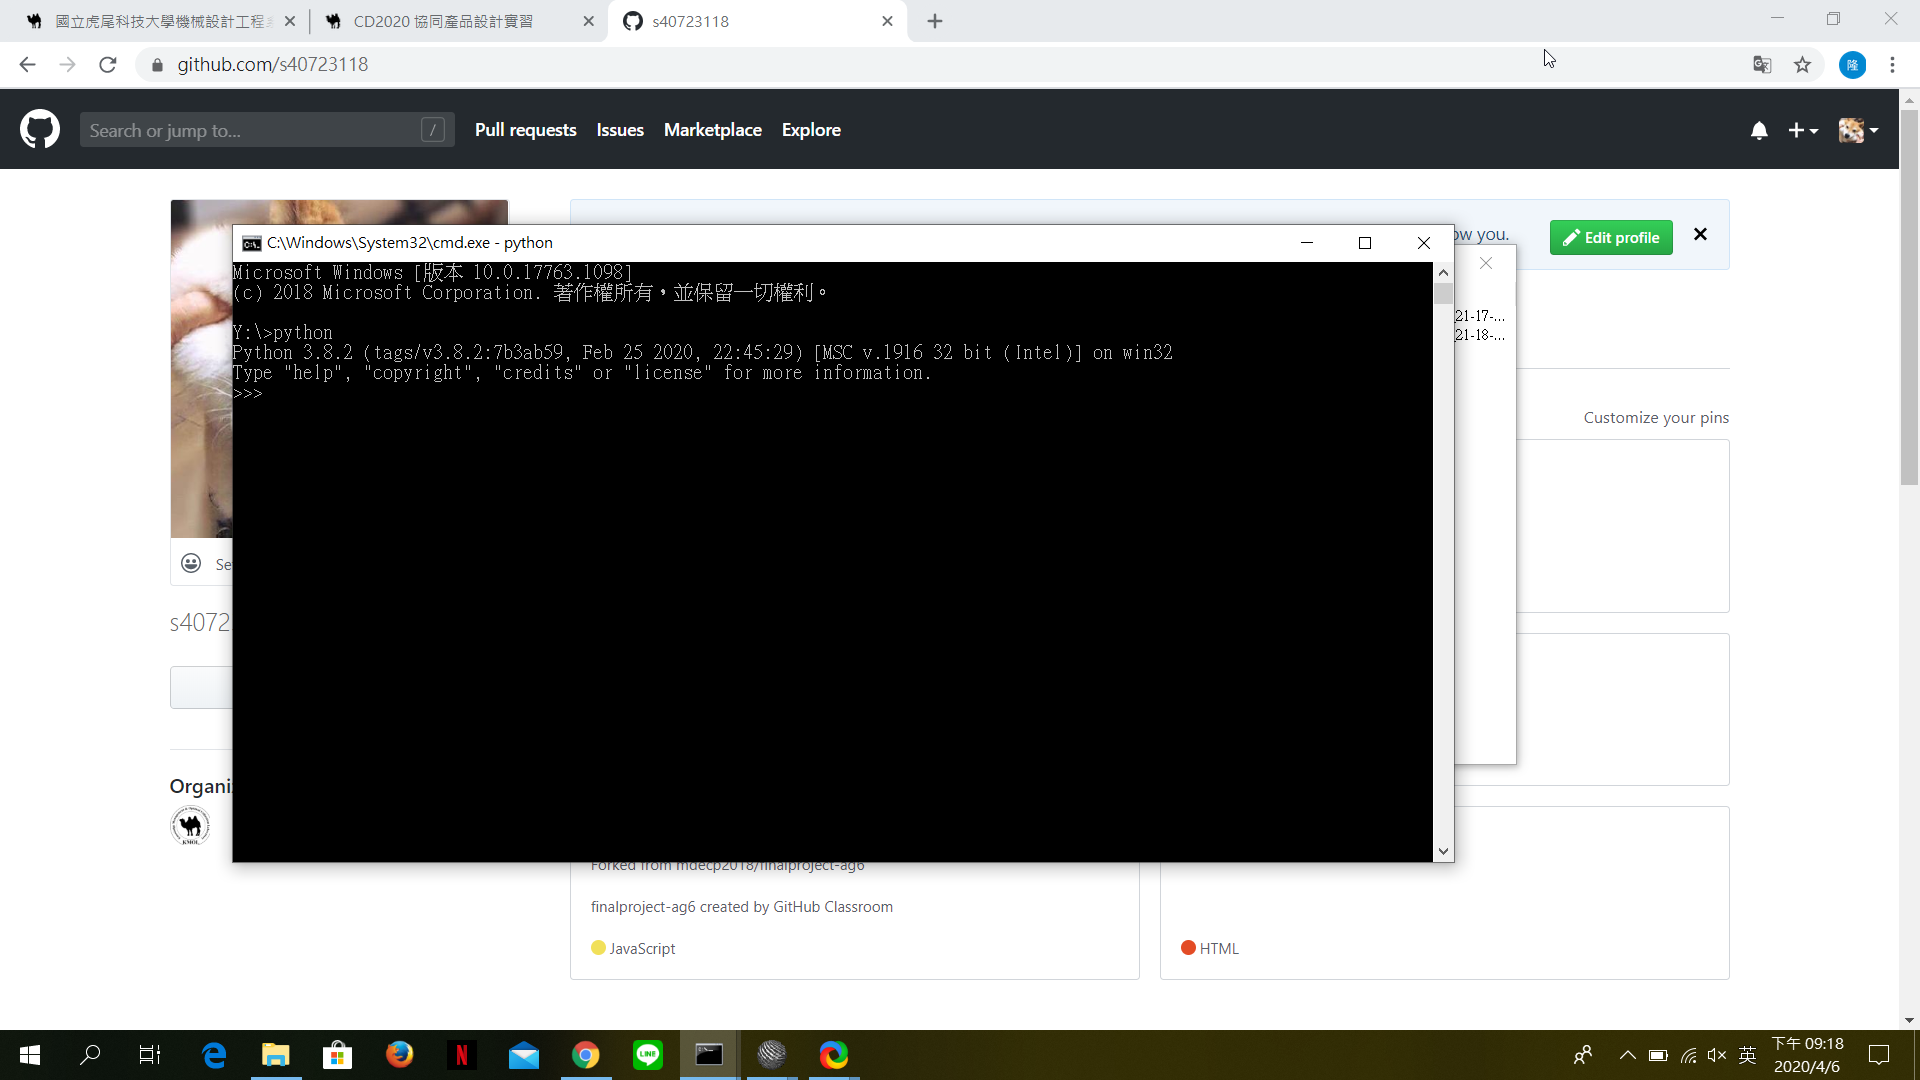Open the Marketplace menu item

tap(712, 130)
